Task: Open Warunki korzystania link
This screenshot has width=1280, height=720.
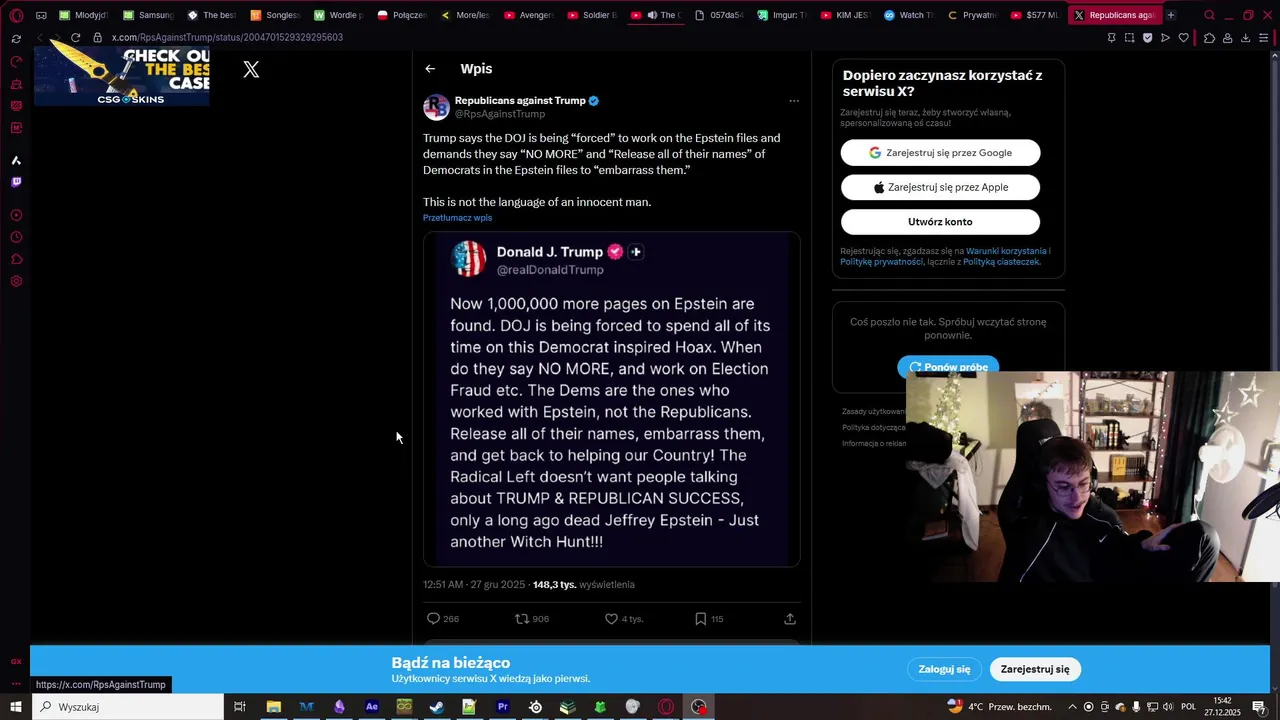Action: coord(1006,251)
